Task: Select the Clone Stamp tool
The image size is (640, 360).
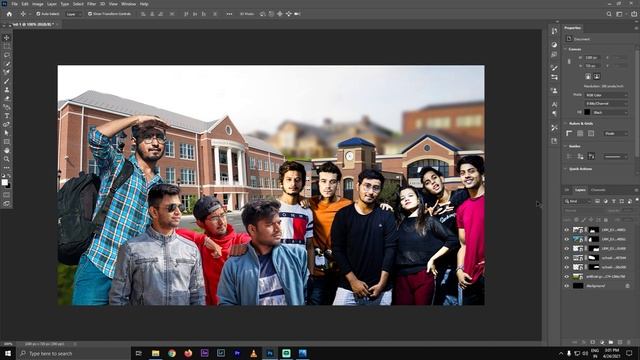Action: (x=7, y=89)
